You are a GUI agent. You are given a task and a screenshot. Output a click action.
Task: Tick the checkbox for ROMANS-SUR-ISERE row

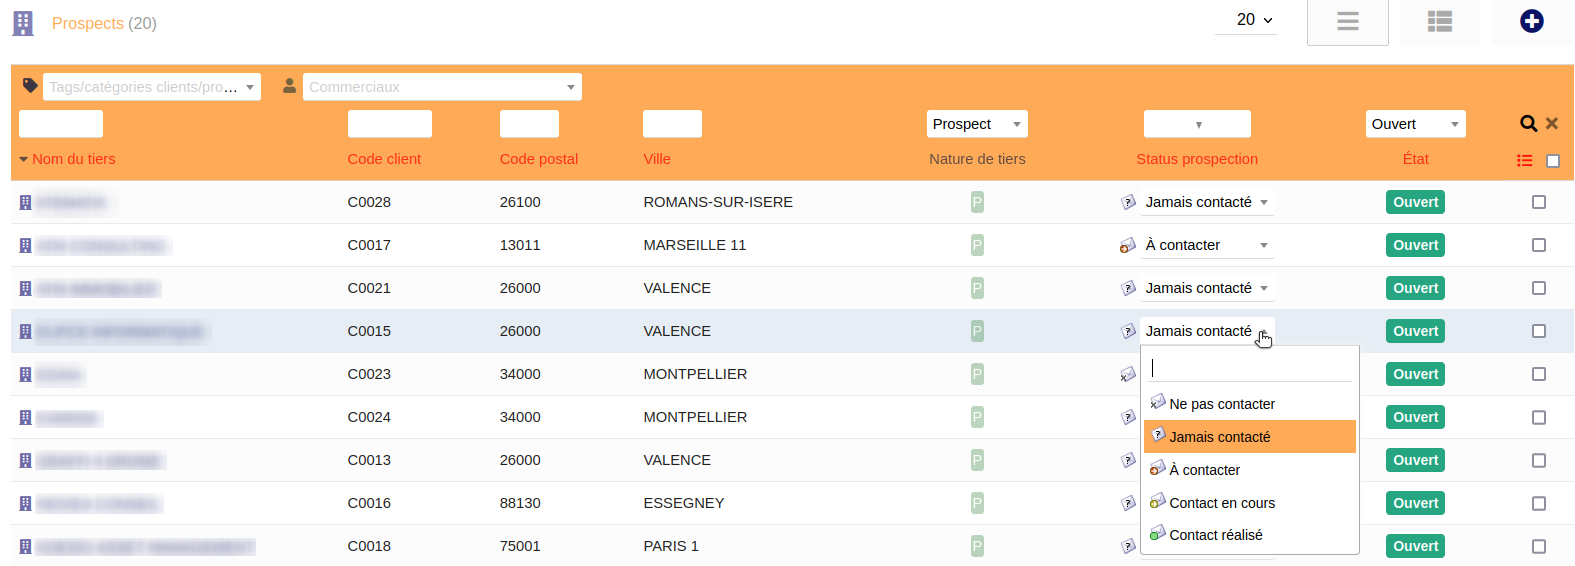(x=1538, y=202)
